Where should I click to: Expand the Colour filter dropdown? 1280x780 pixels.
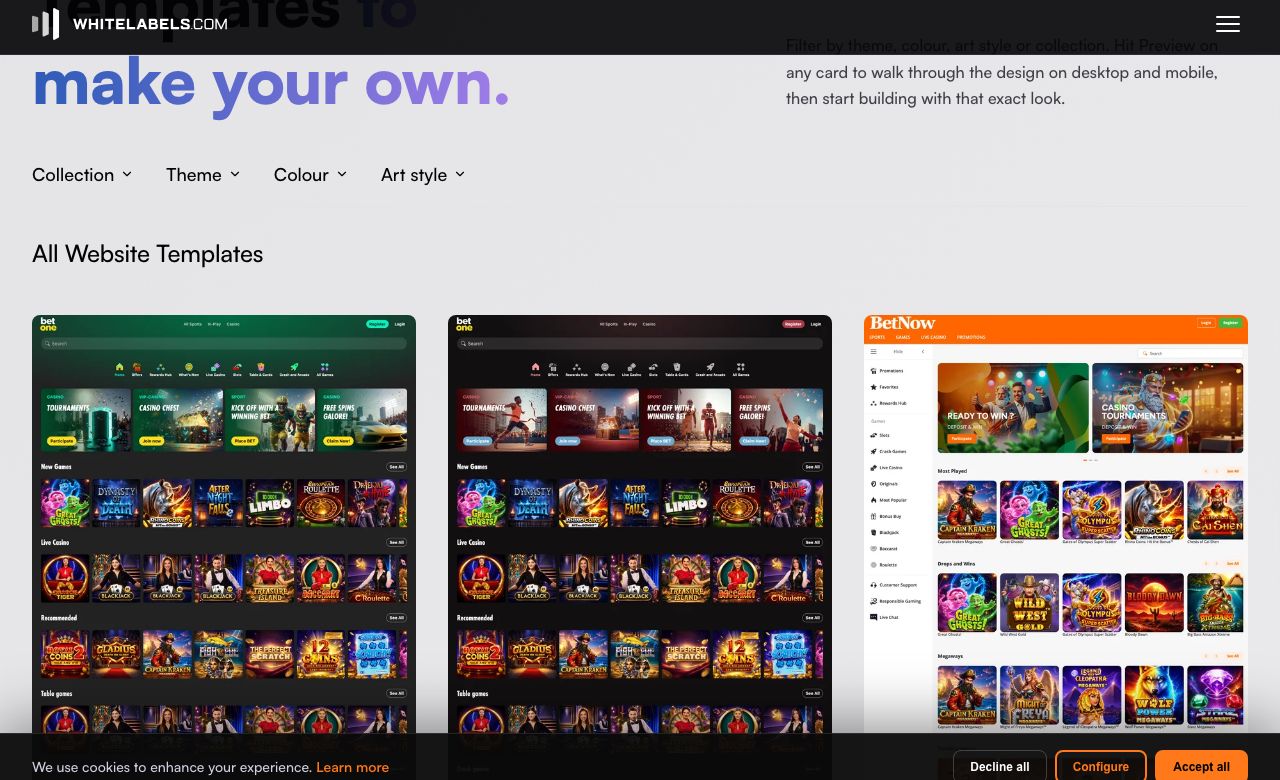point(310,174)
